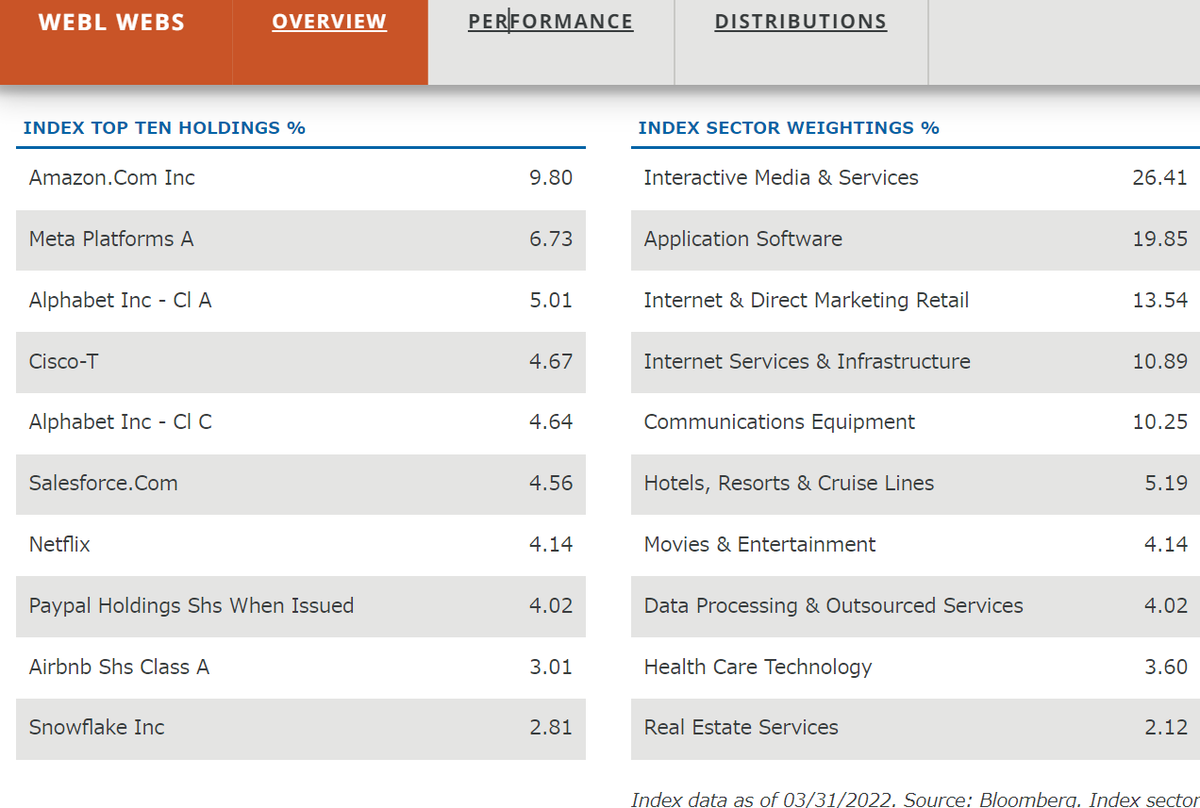Image resolution: width=1200 pixels, height=808 pixels.
Task: Select the Netflix holding name
Action: 60,544
